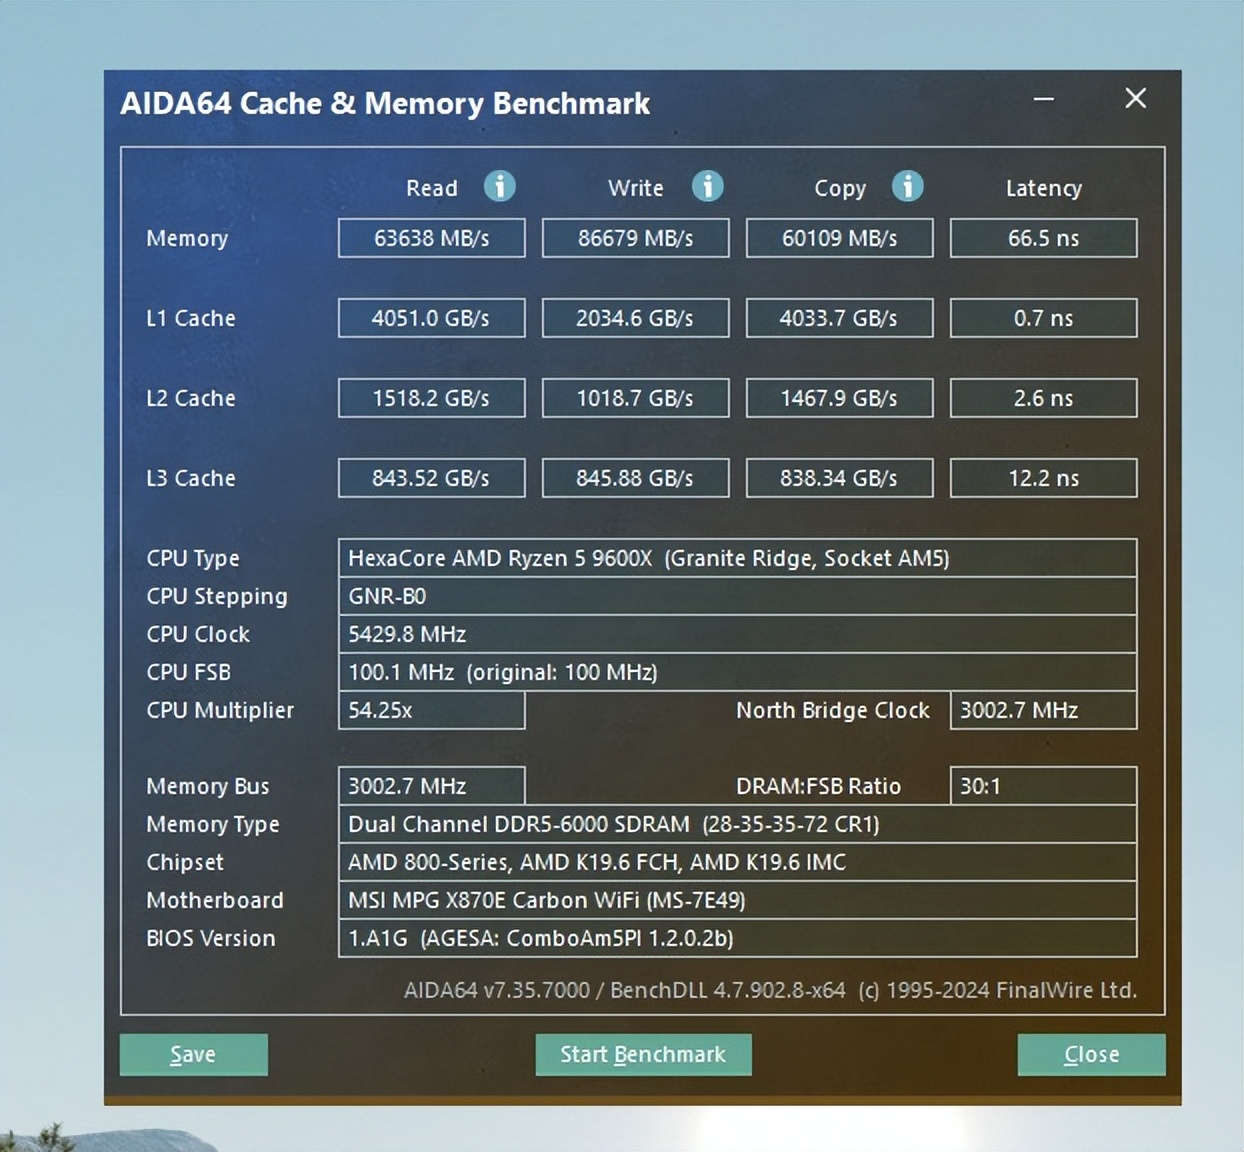Click the L2 Cache read value 1518.2 GB/s

tap(431, 398)
